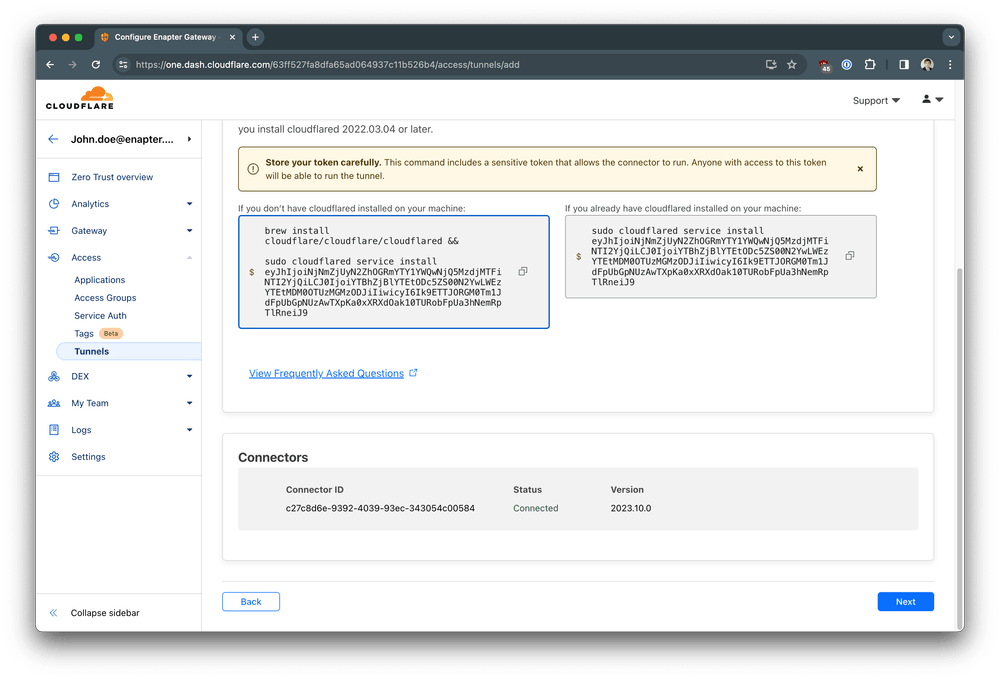Screen dimensions: 1000x679
Task: Bookmark the page with the star icon
Action: (792, 63)
